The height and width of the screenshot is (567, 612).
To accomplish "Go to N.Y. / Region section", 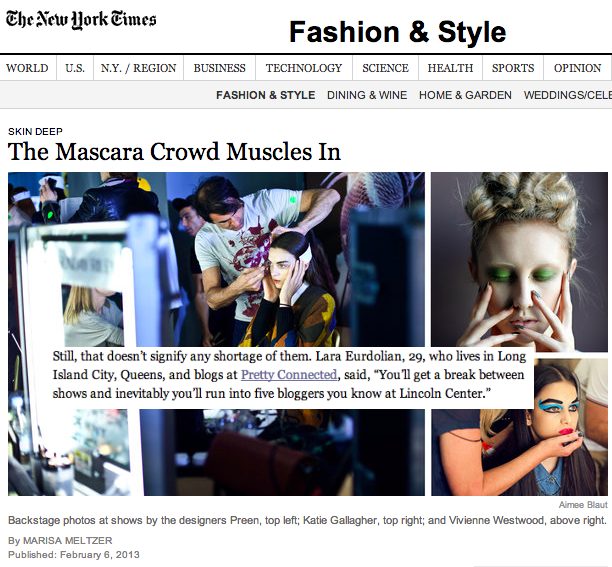I will (138, 69).
